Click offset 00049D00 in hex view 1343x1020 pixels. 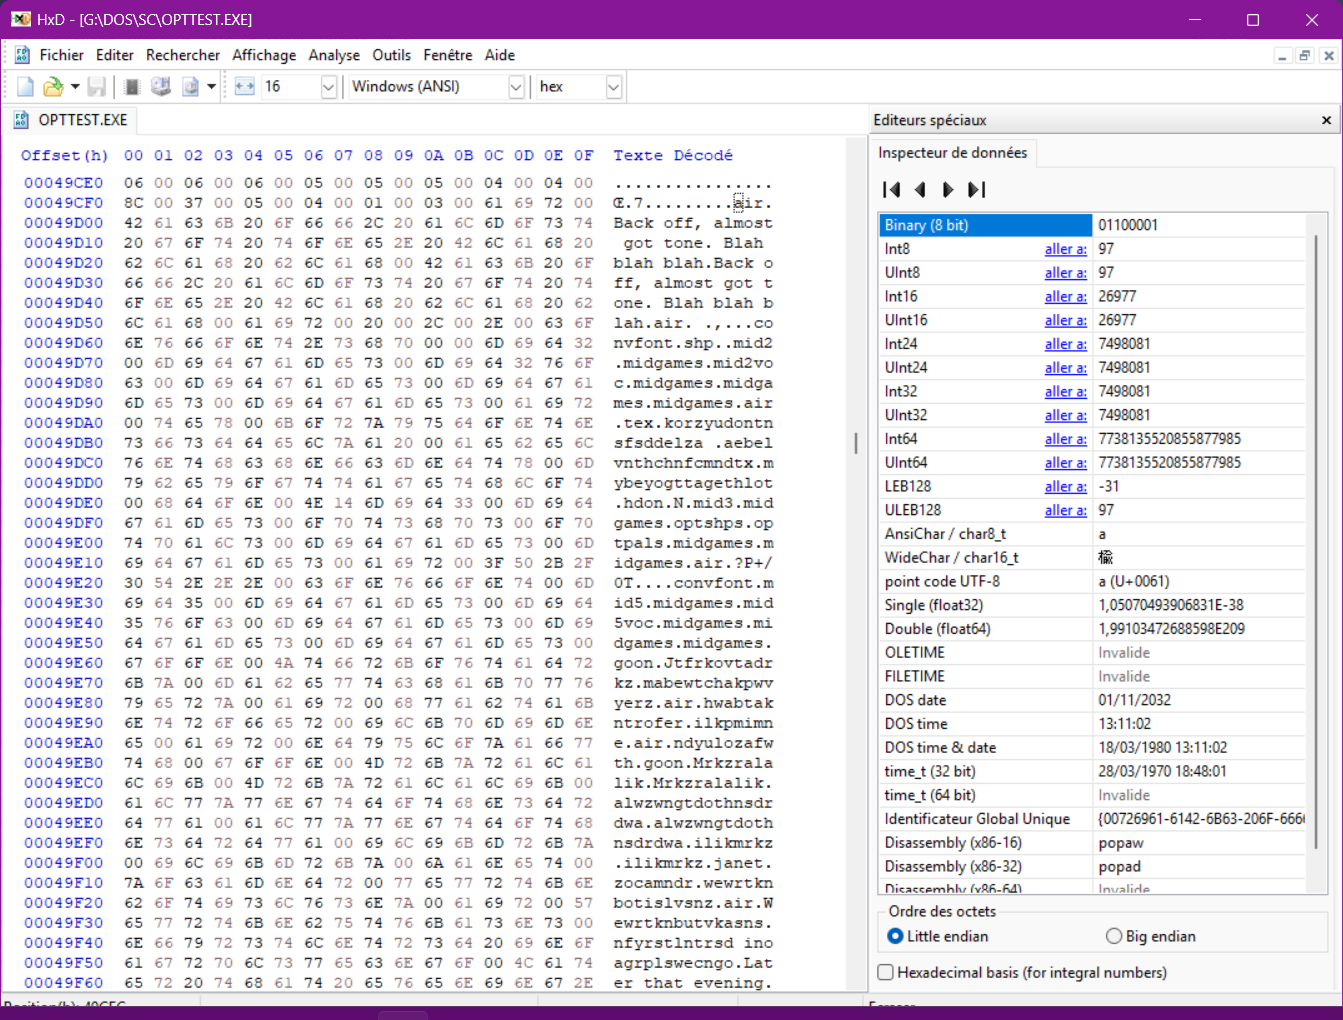[x=64, y=223]
